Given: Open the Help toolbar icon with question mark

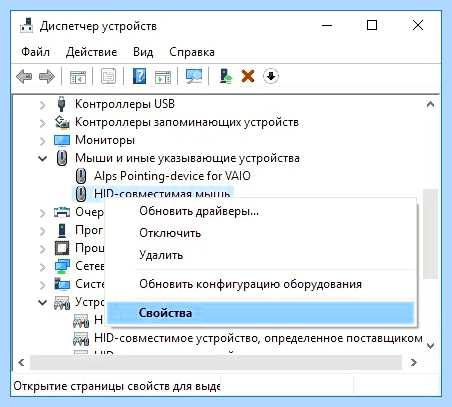Looking at the screenshot, I should [139, 76].
